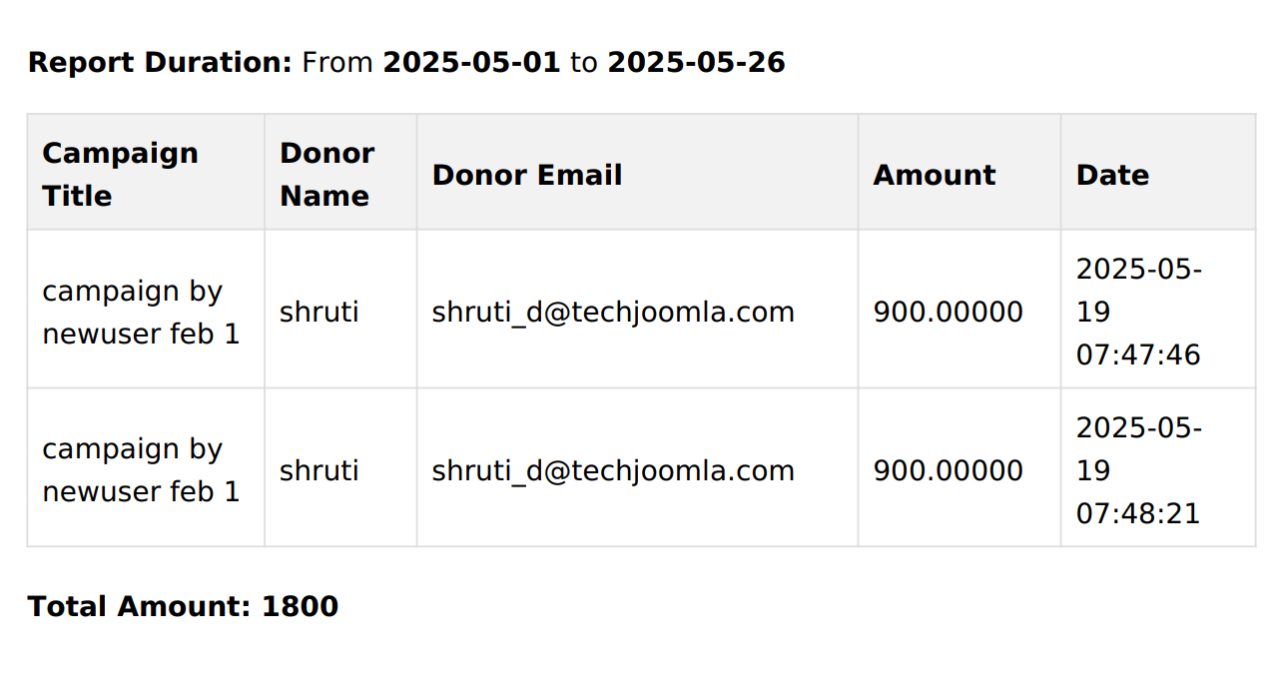Screen dimensions: 1280x698
Task: Click the Report Duration label
Action: tap(160, 63)
